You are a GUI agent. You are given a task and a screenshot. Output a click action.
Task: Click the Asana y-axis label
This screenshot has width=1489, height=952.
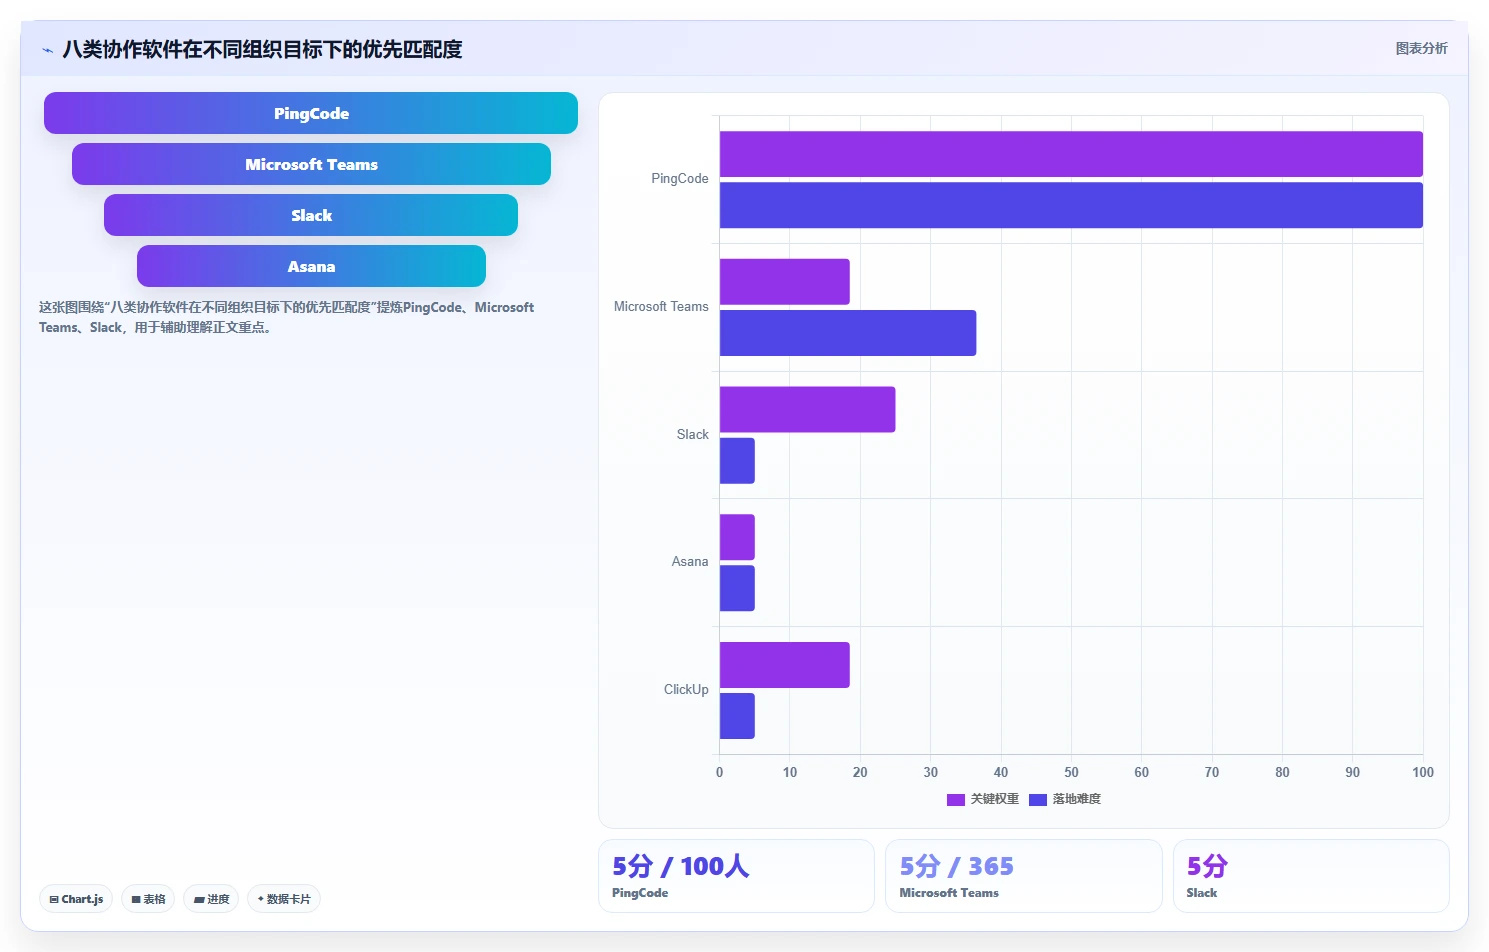point(690,562)
